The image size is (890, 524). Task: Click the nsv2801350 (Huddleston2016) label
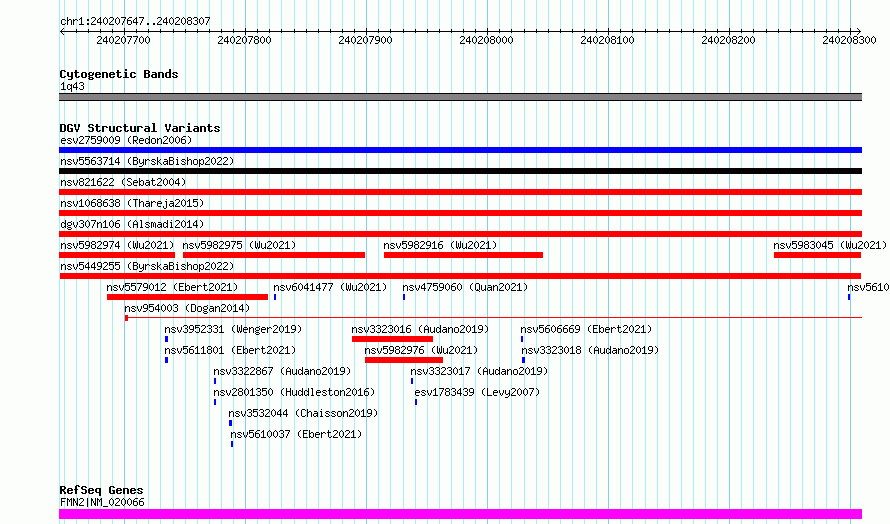click(294, 392)
